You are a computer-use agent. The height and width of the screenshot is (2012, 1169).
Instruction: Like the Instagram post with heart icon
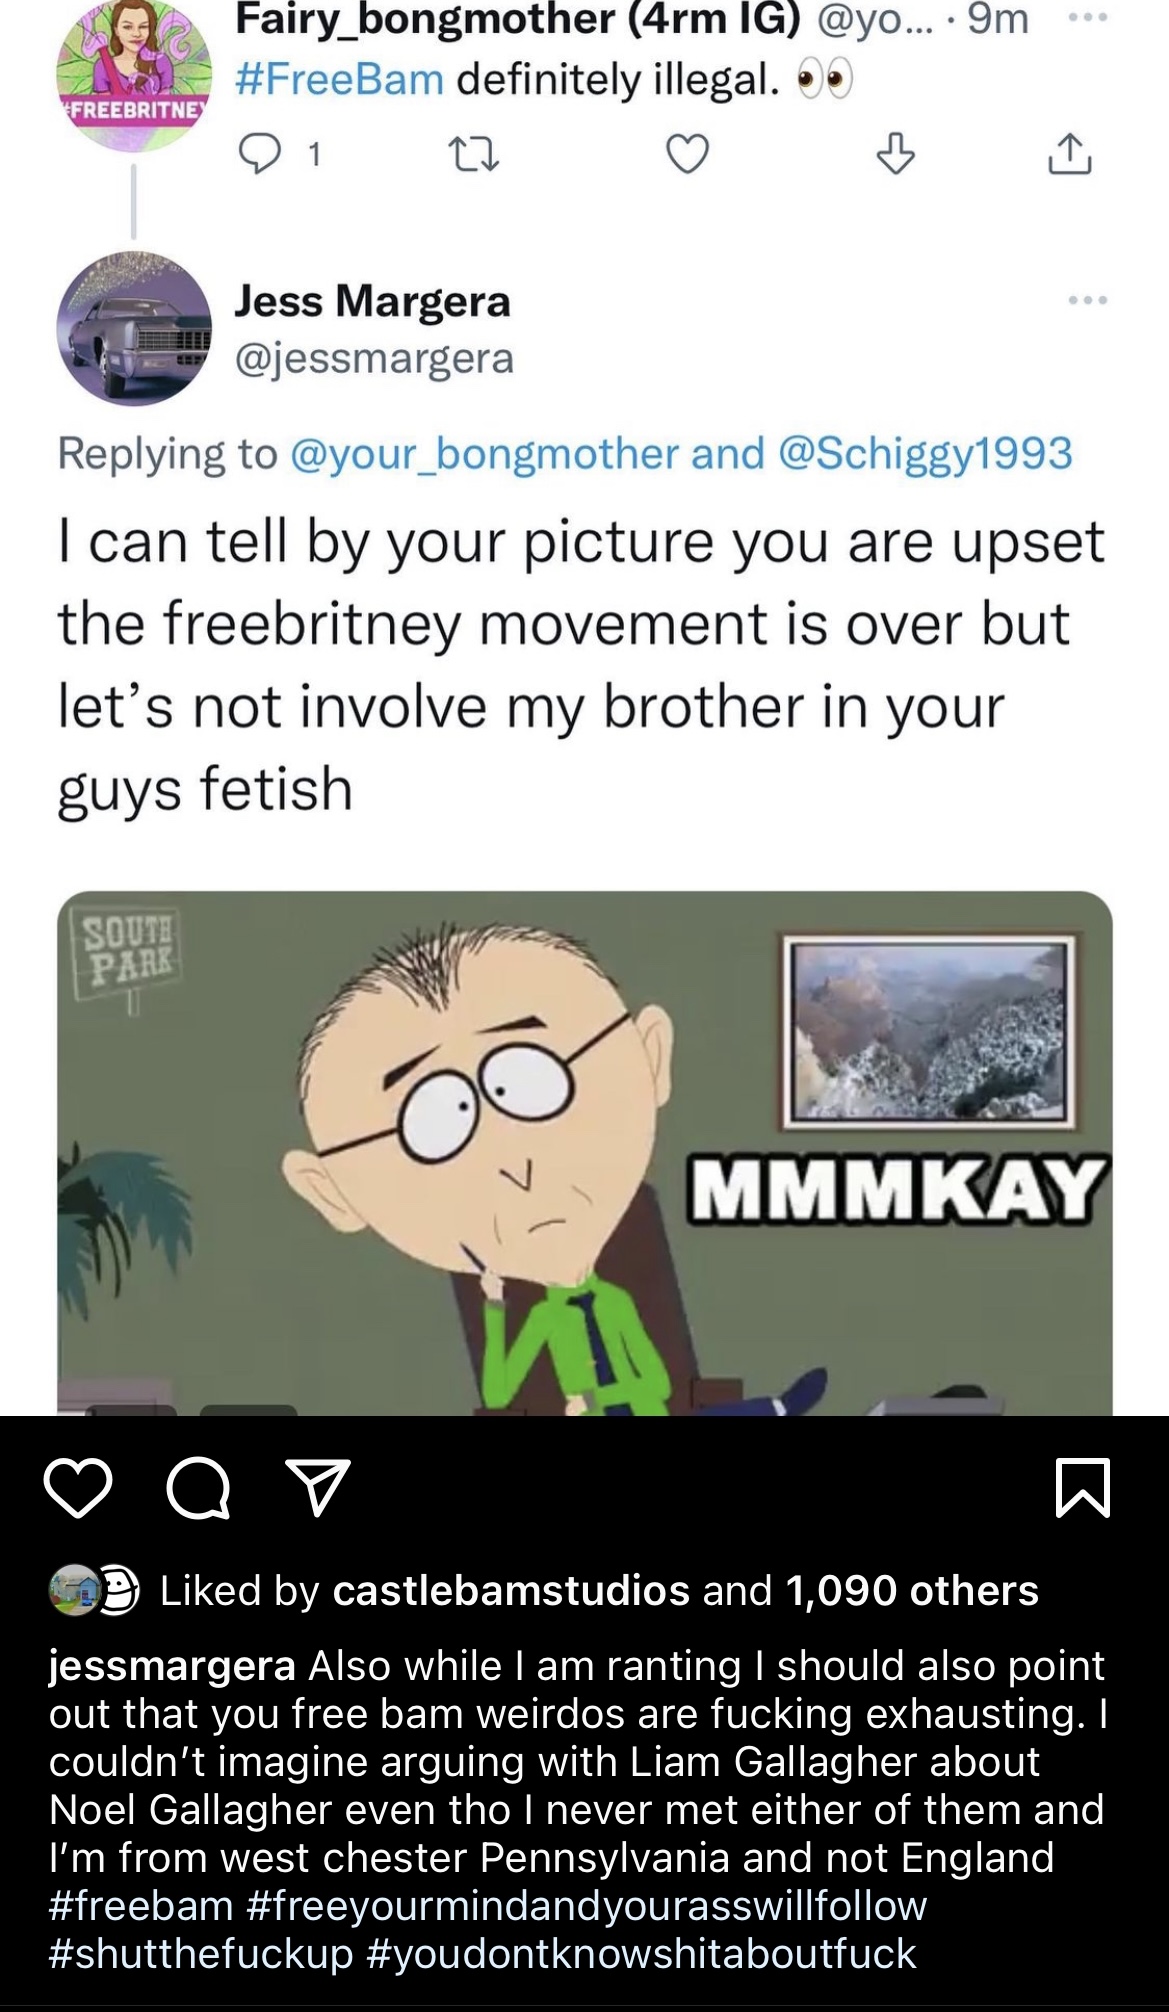tap(78, 1488)
